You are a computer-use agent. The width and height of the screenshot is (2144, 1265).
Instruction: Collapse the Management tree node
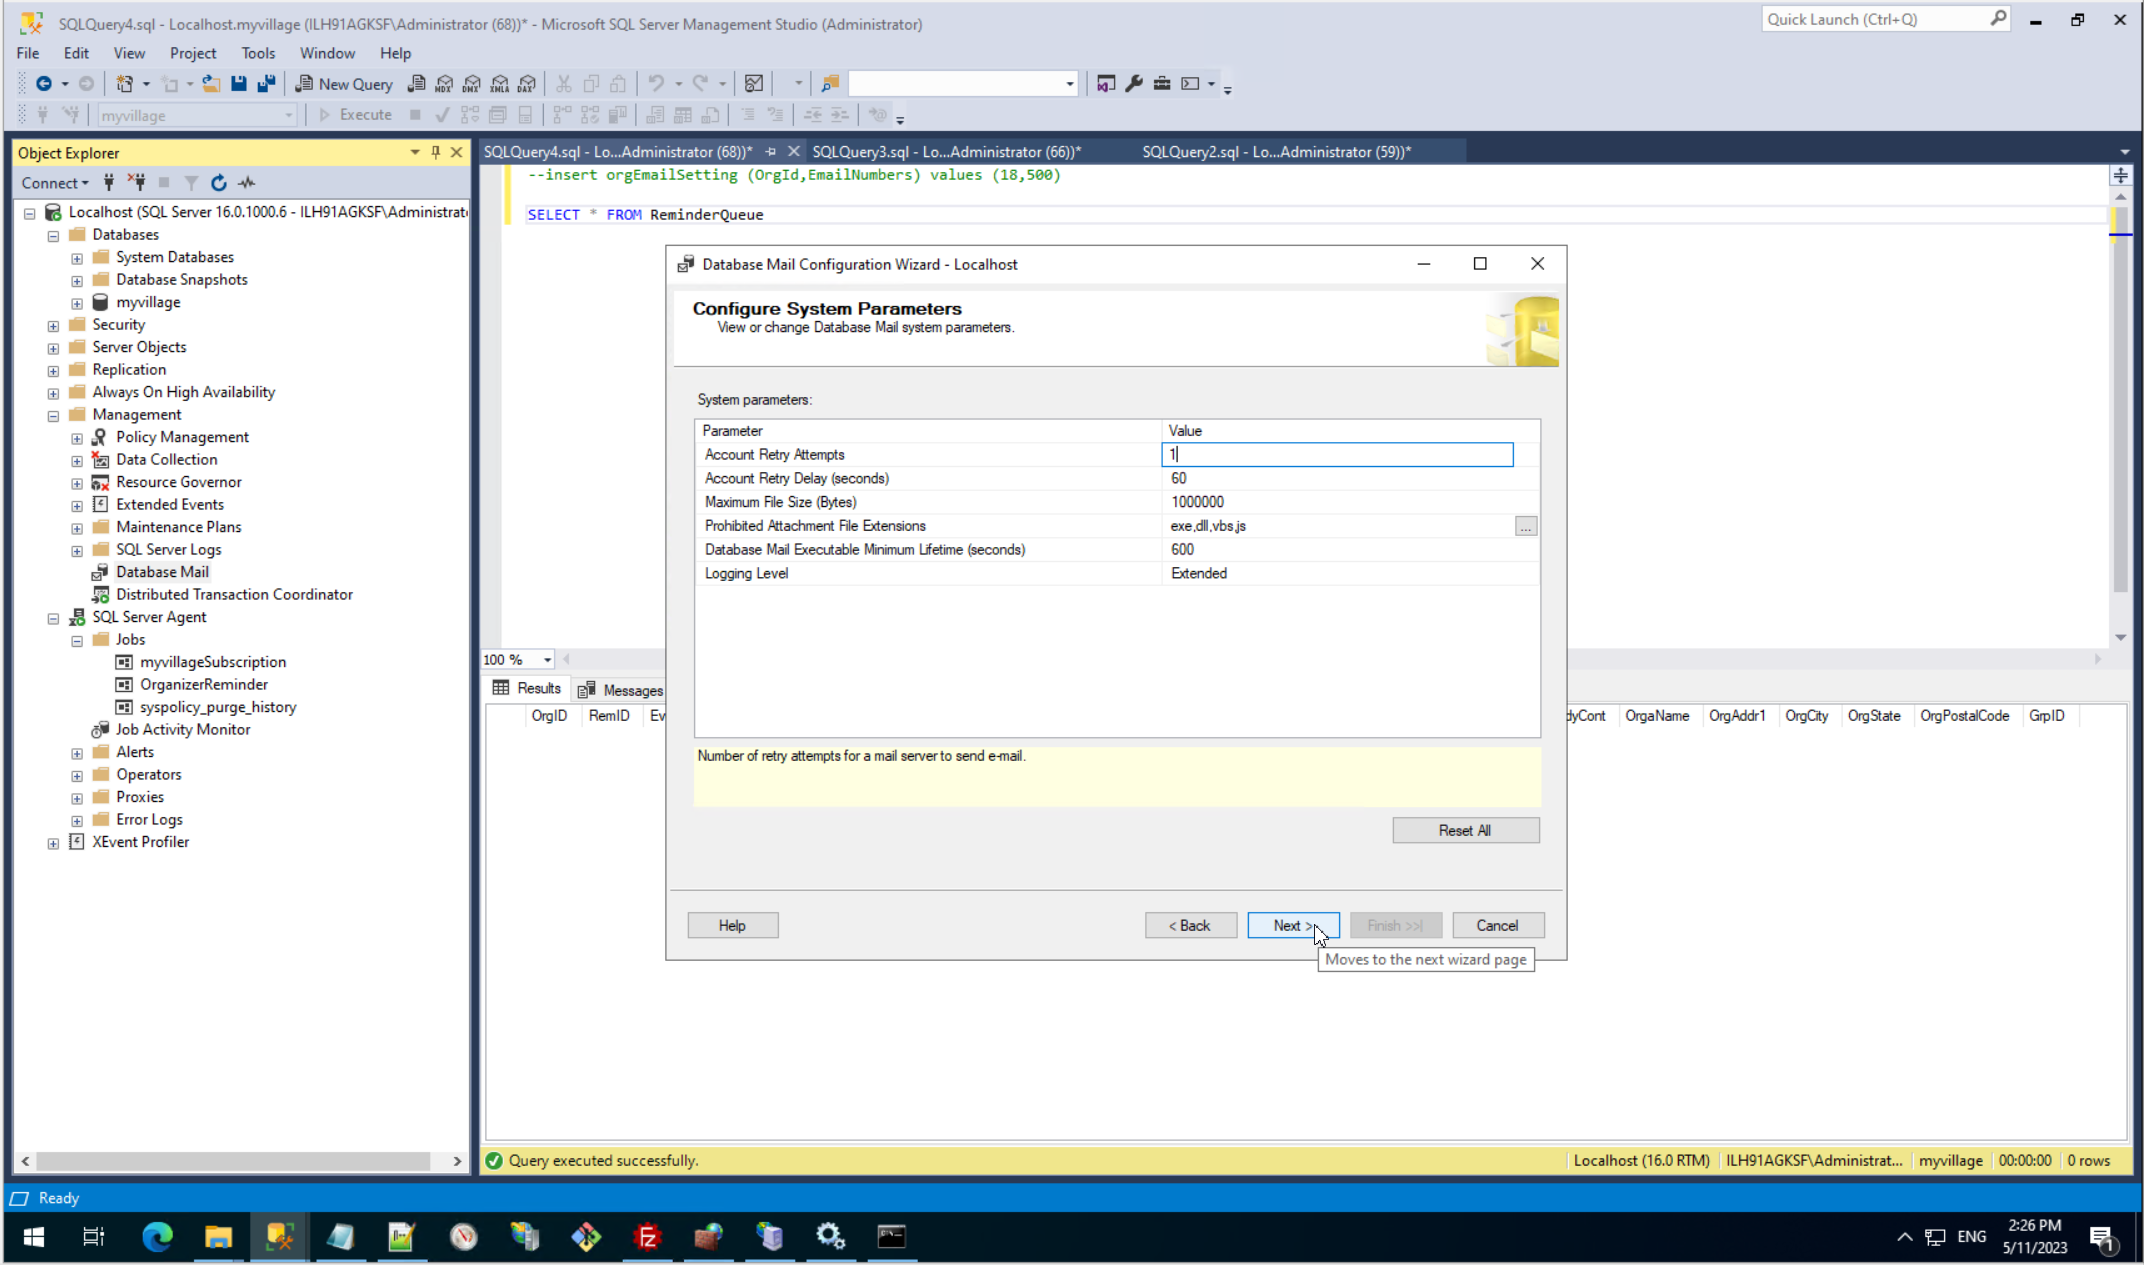coord(53,416)
